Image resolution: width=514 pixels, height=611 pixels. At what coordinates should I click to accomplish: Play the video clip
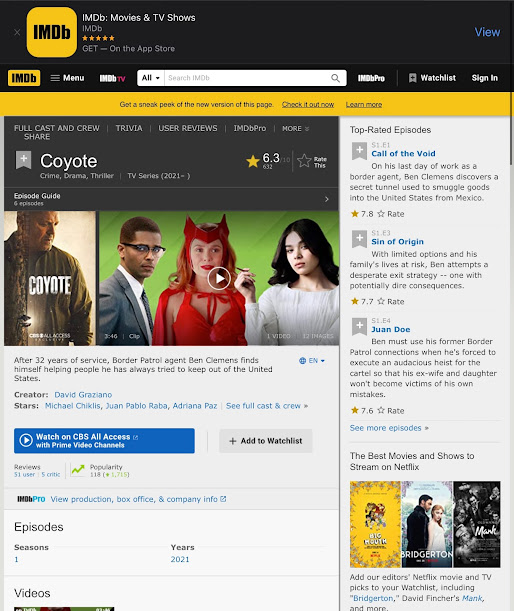pos(219,278)
